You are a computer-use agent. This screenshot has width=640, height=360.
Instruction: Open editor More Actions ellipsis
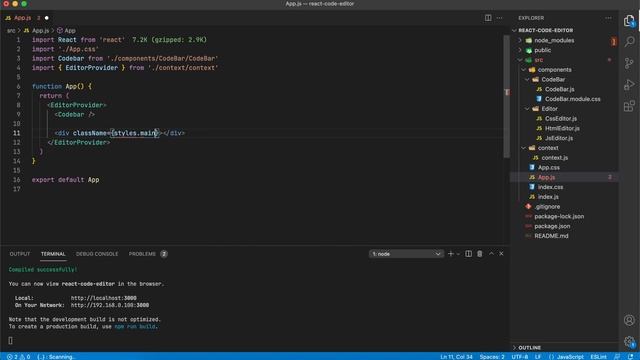point(499,18)
